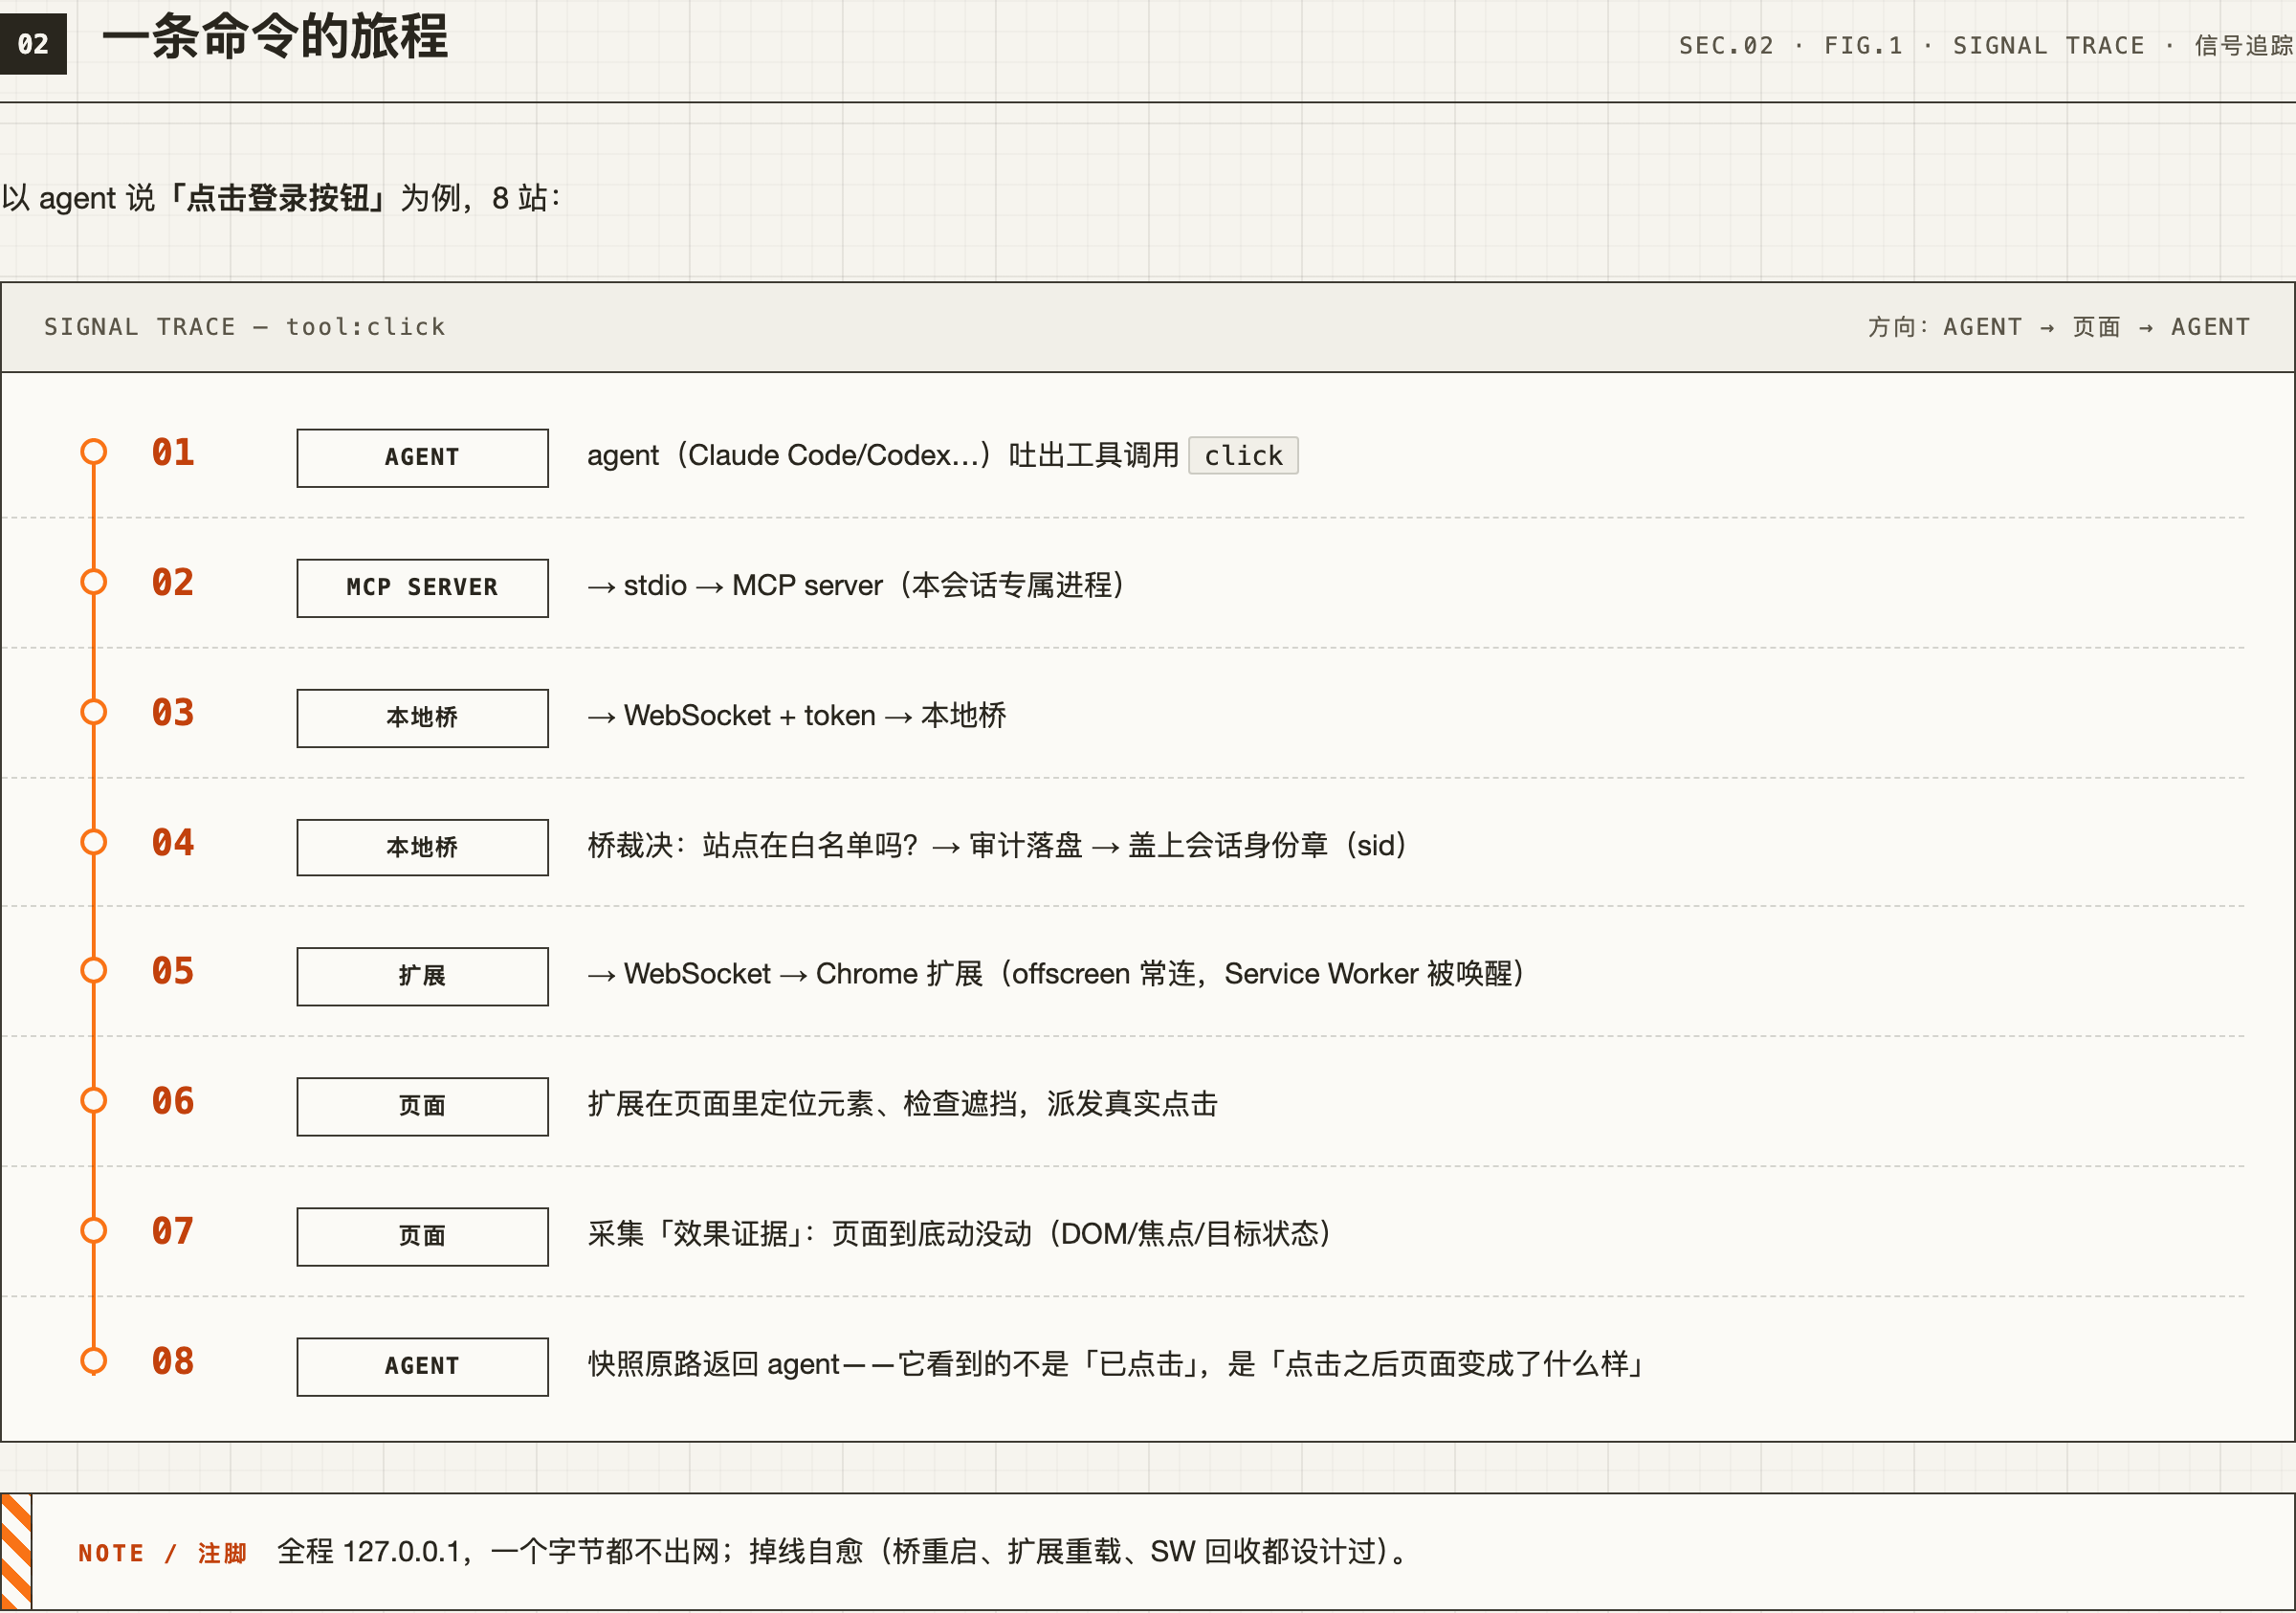Screen dimensions: 2296x1613
Task: Click the orange step number 06
Action: 173,1102
